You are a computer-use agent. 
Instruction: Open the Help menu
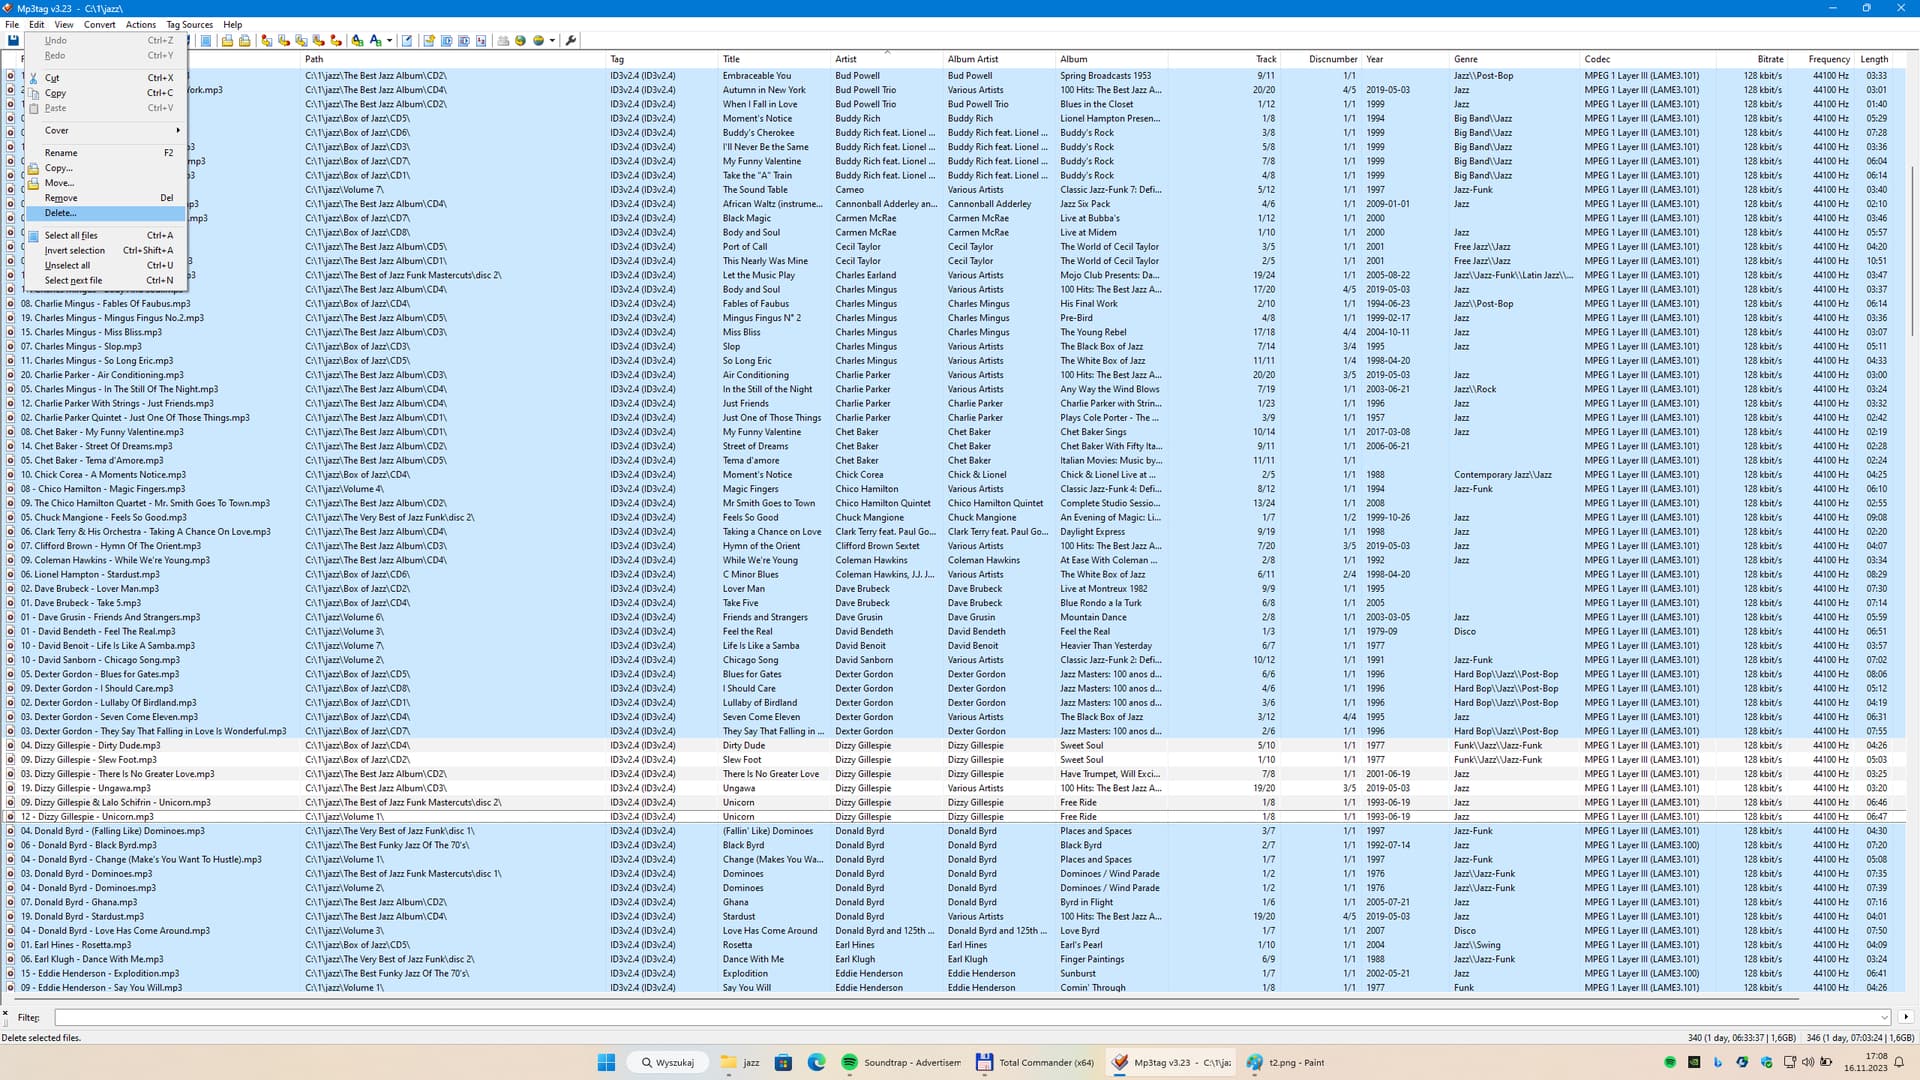point(232,24)
